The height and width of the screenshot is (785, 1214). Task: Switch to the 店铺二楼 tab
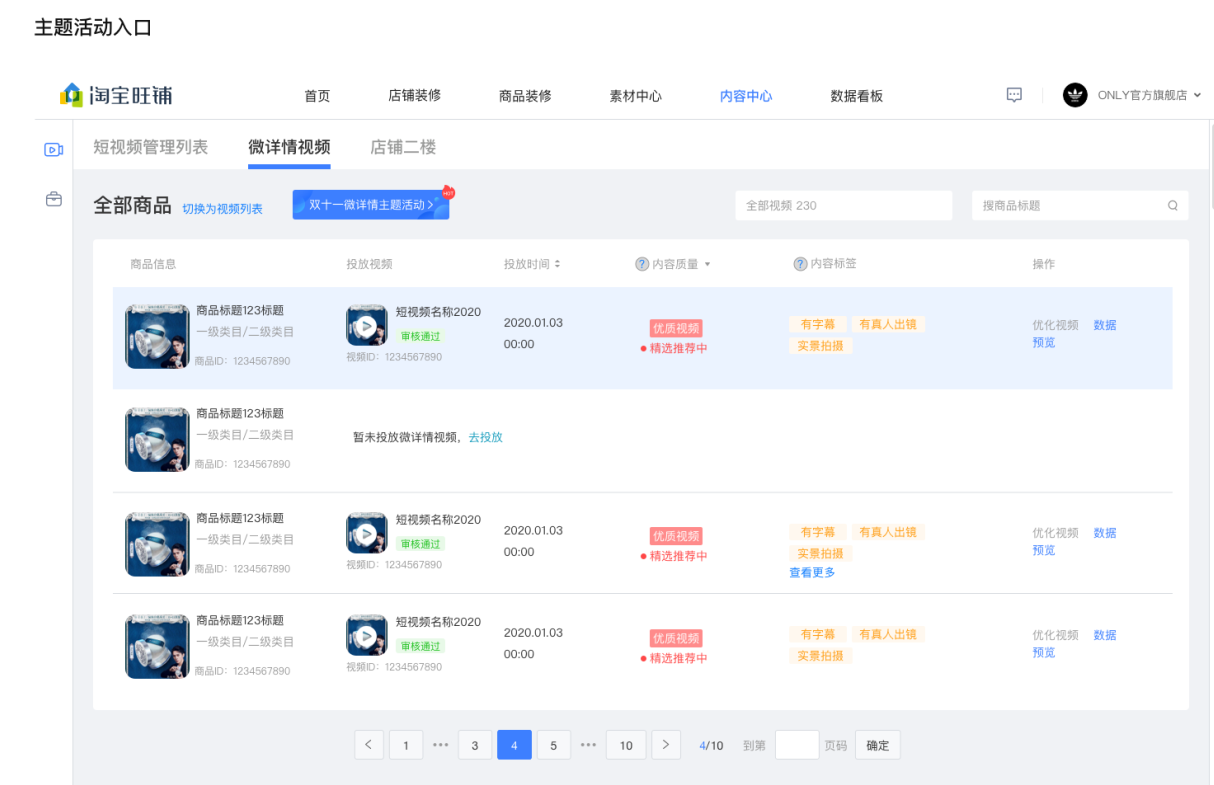[x=403, y=147]
